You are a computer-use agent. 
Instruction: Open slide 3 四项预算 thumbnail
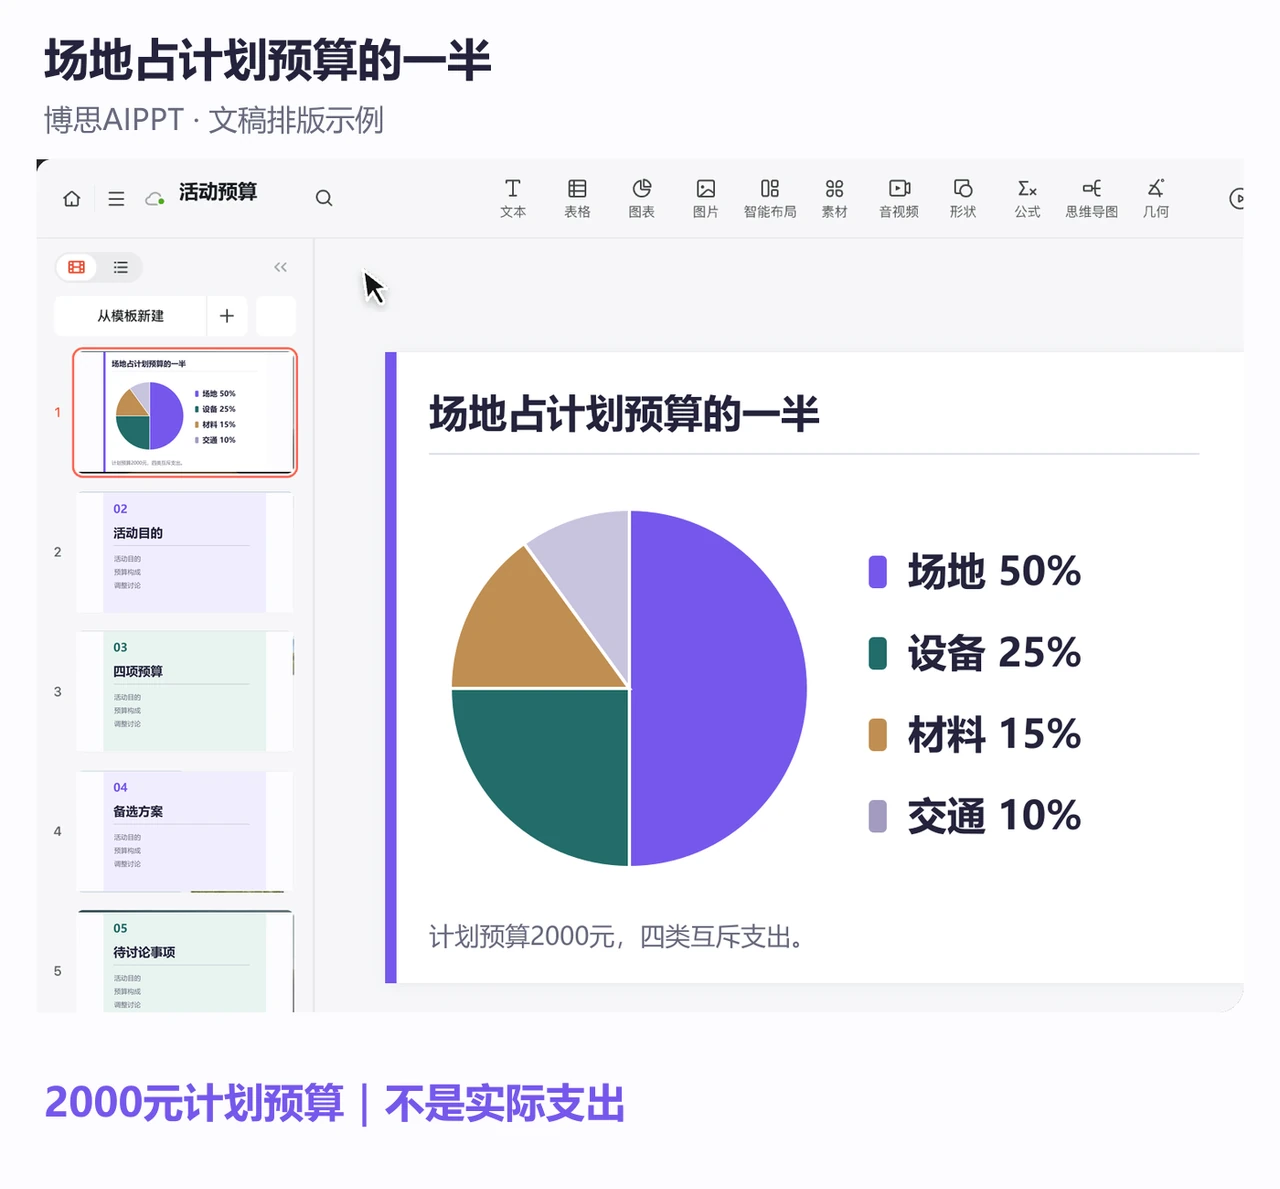pos(185,691)
